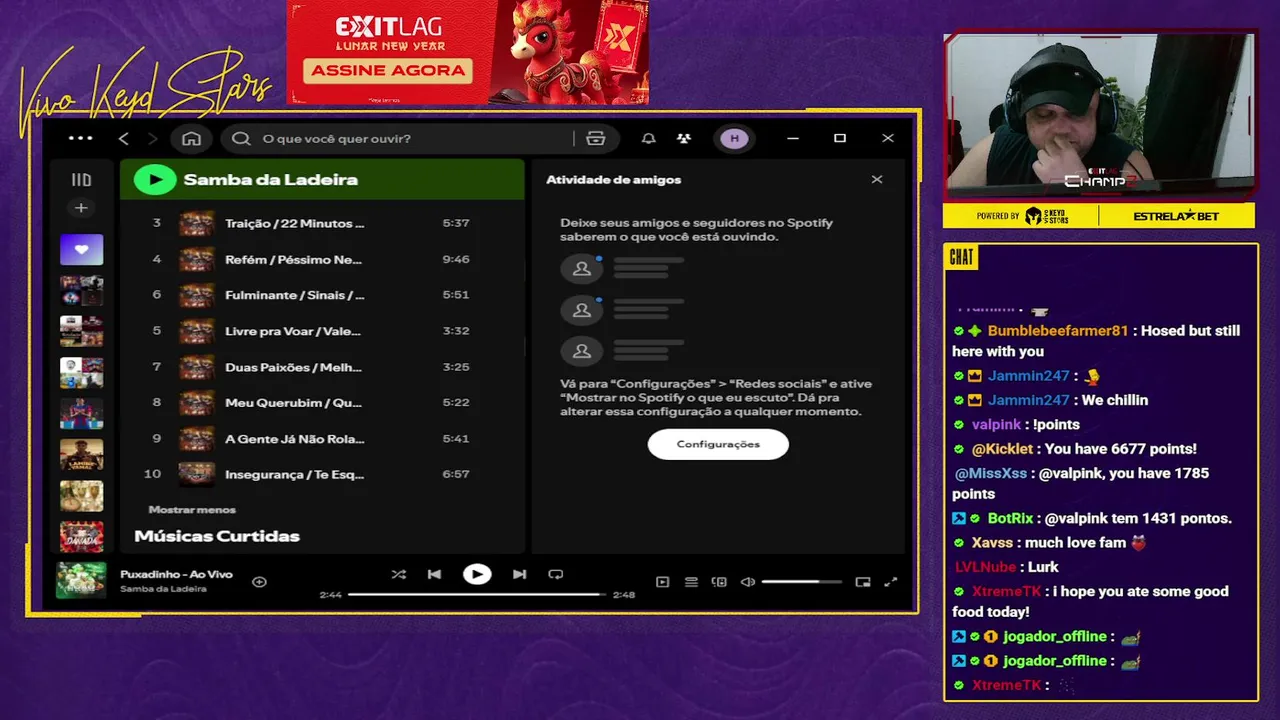
Task: Open connect to a device icon
Action: (719, 581)
